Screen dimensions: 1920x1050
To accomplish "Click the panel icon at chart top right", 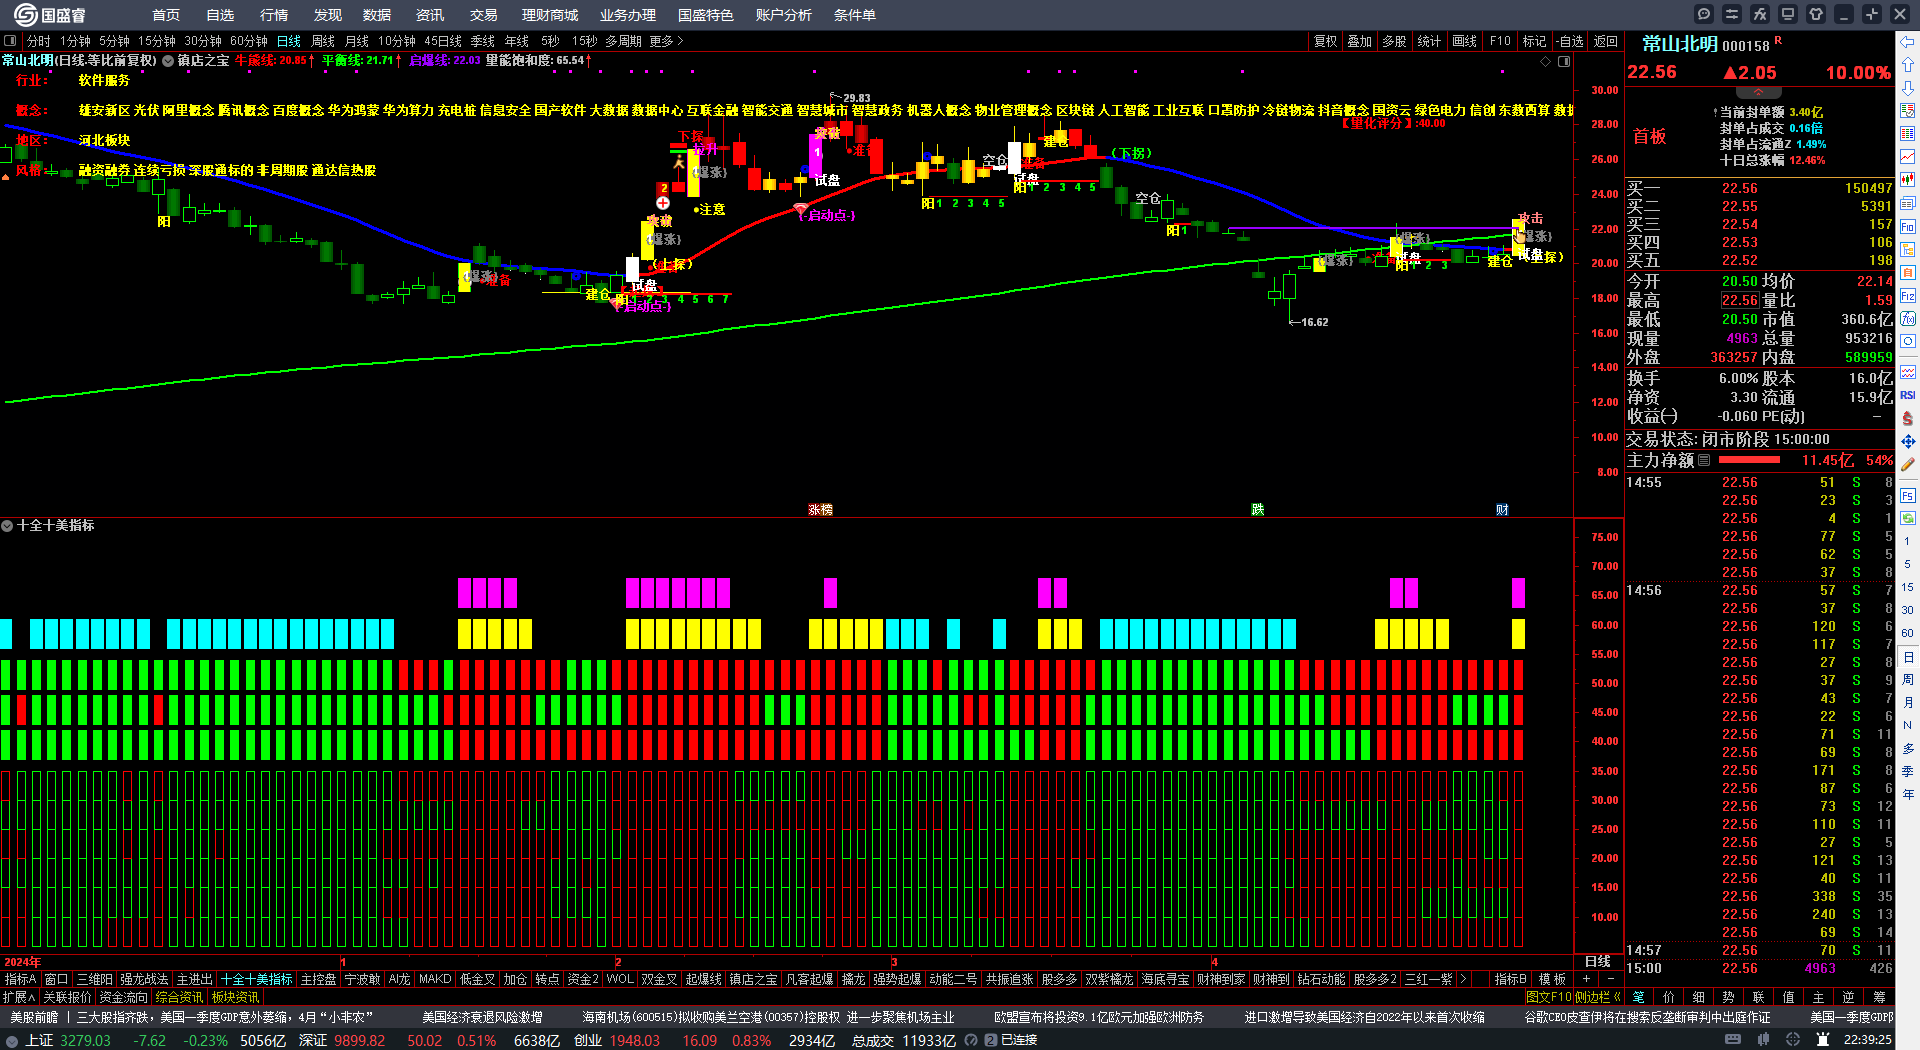I will 1564,61.
